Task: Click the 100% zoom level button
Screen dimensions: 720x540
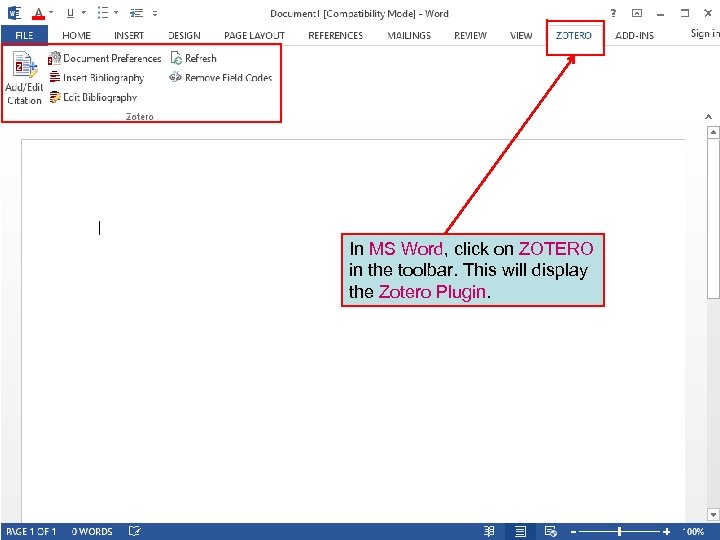Action: click(x=693, y=532)
